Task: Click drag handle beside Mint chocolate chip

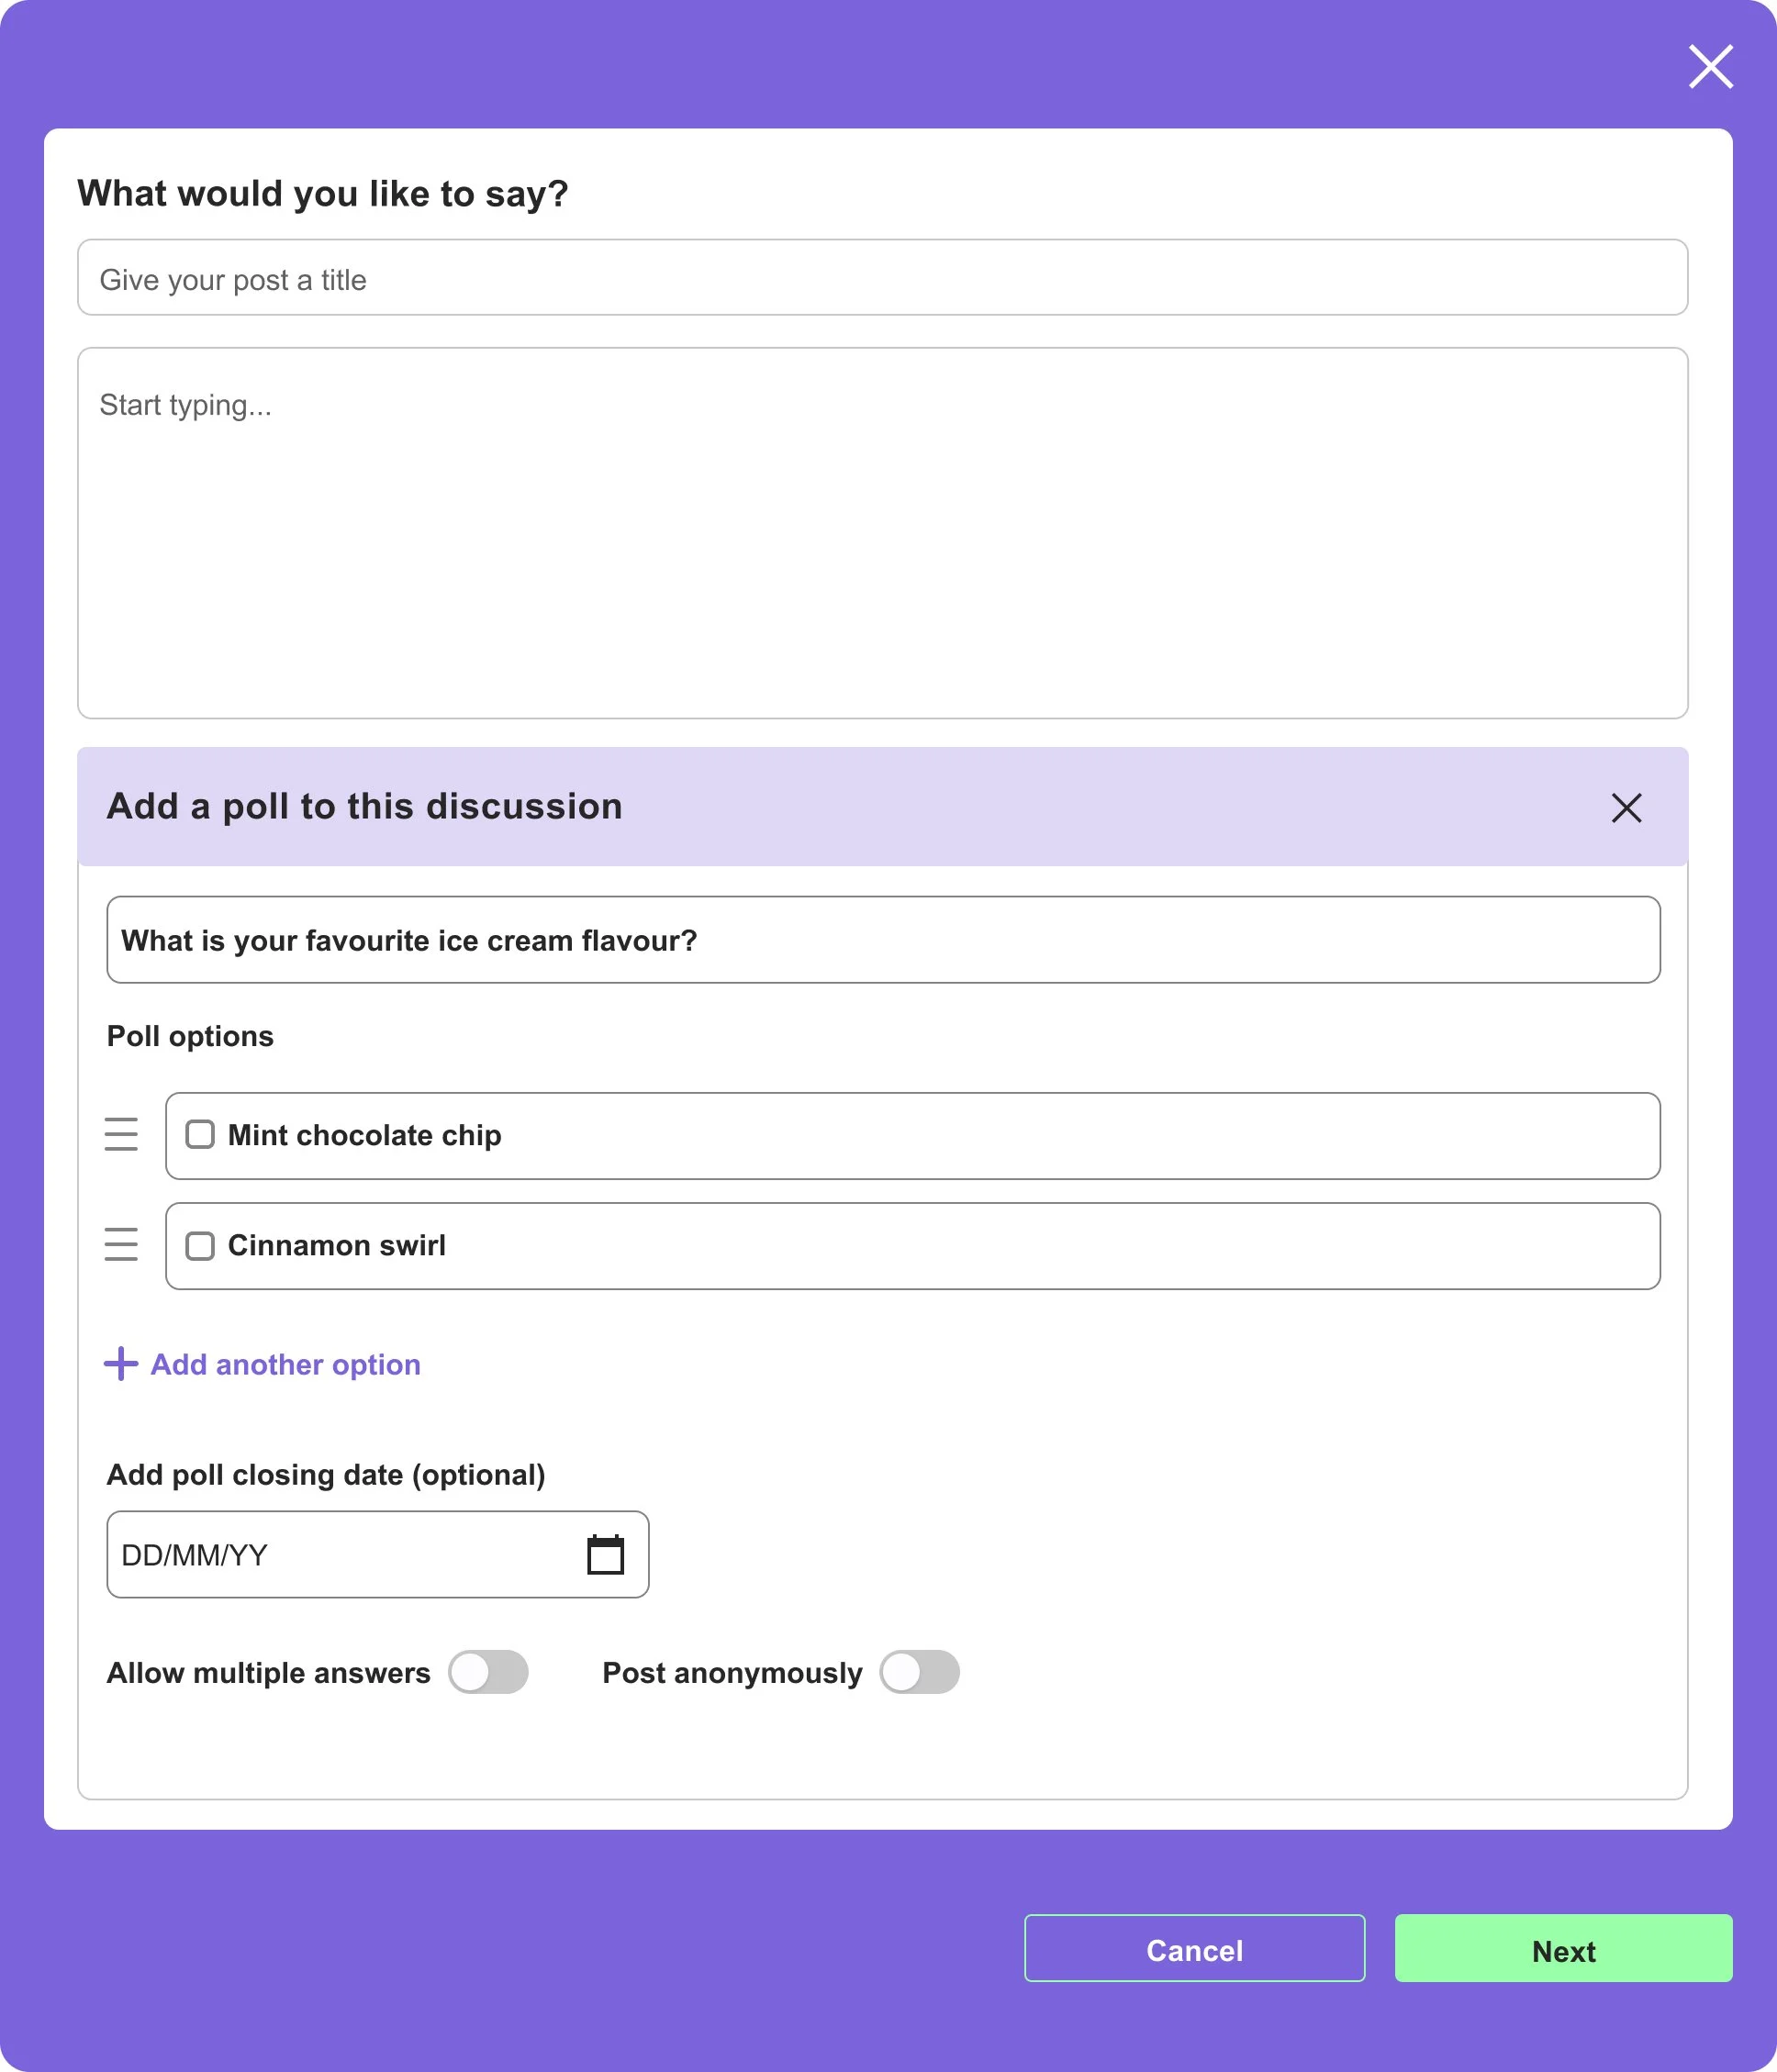Action: (x=121, y=1134)
